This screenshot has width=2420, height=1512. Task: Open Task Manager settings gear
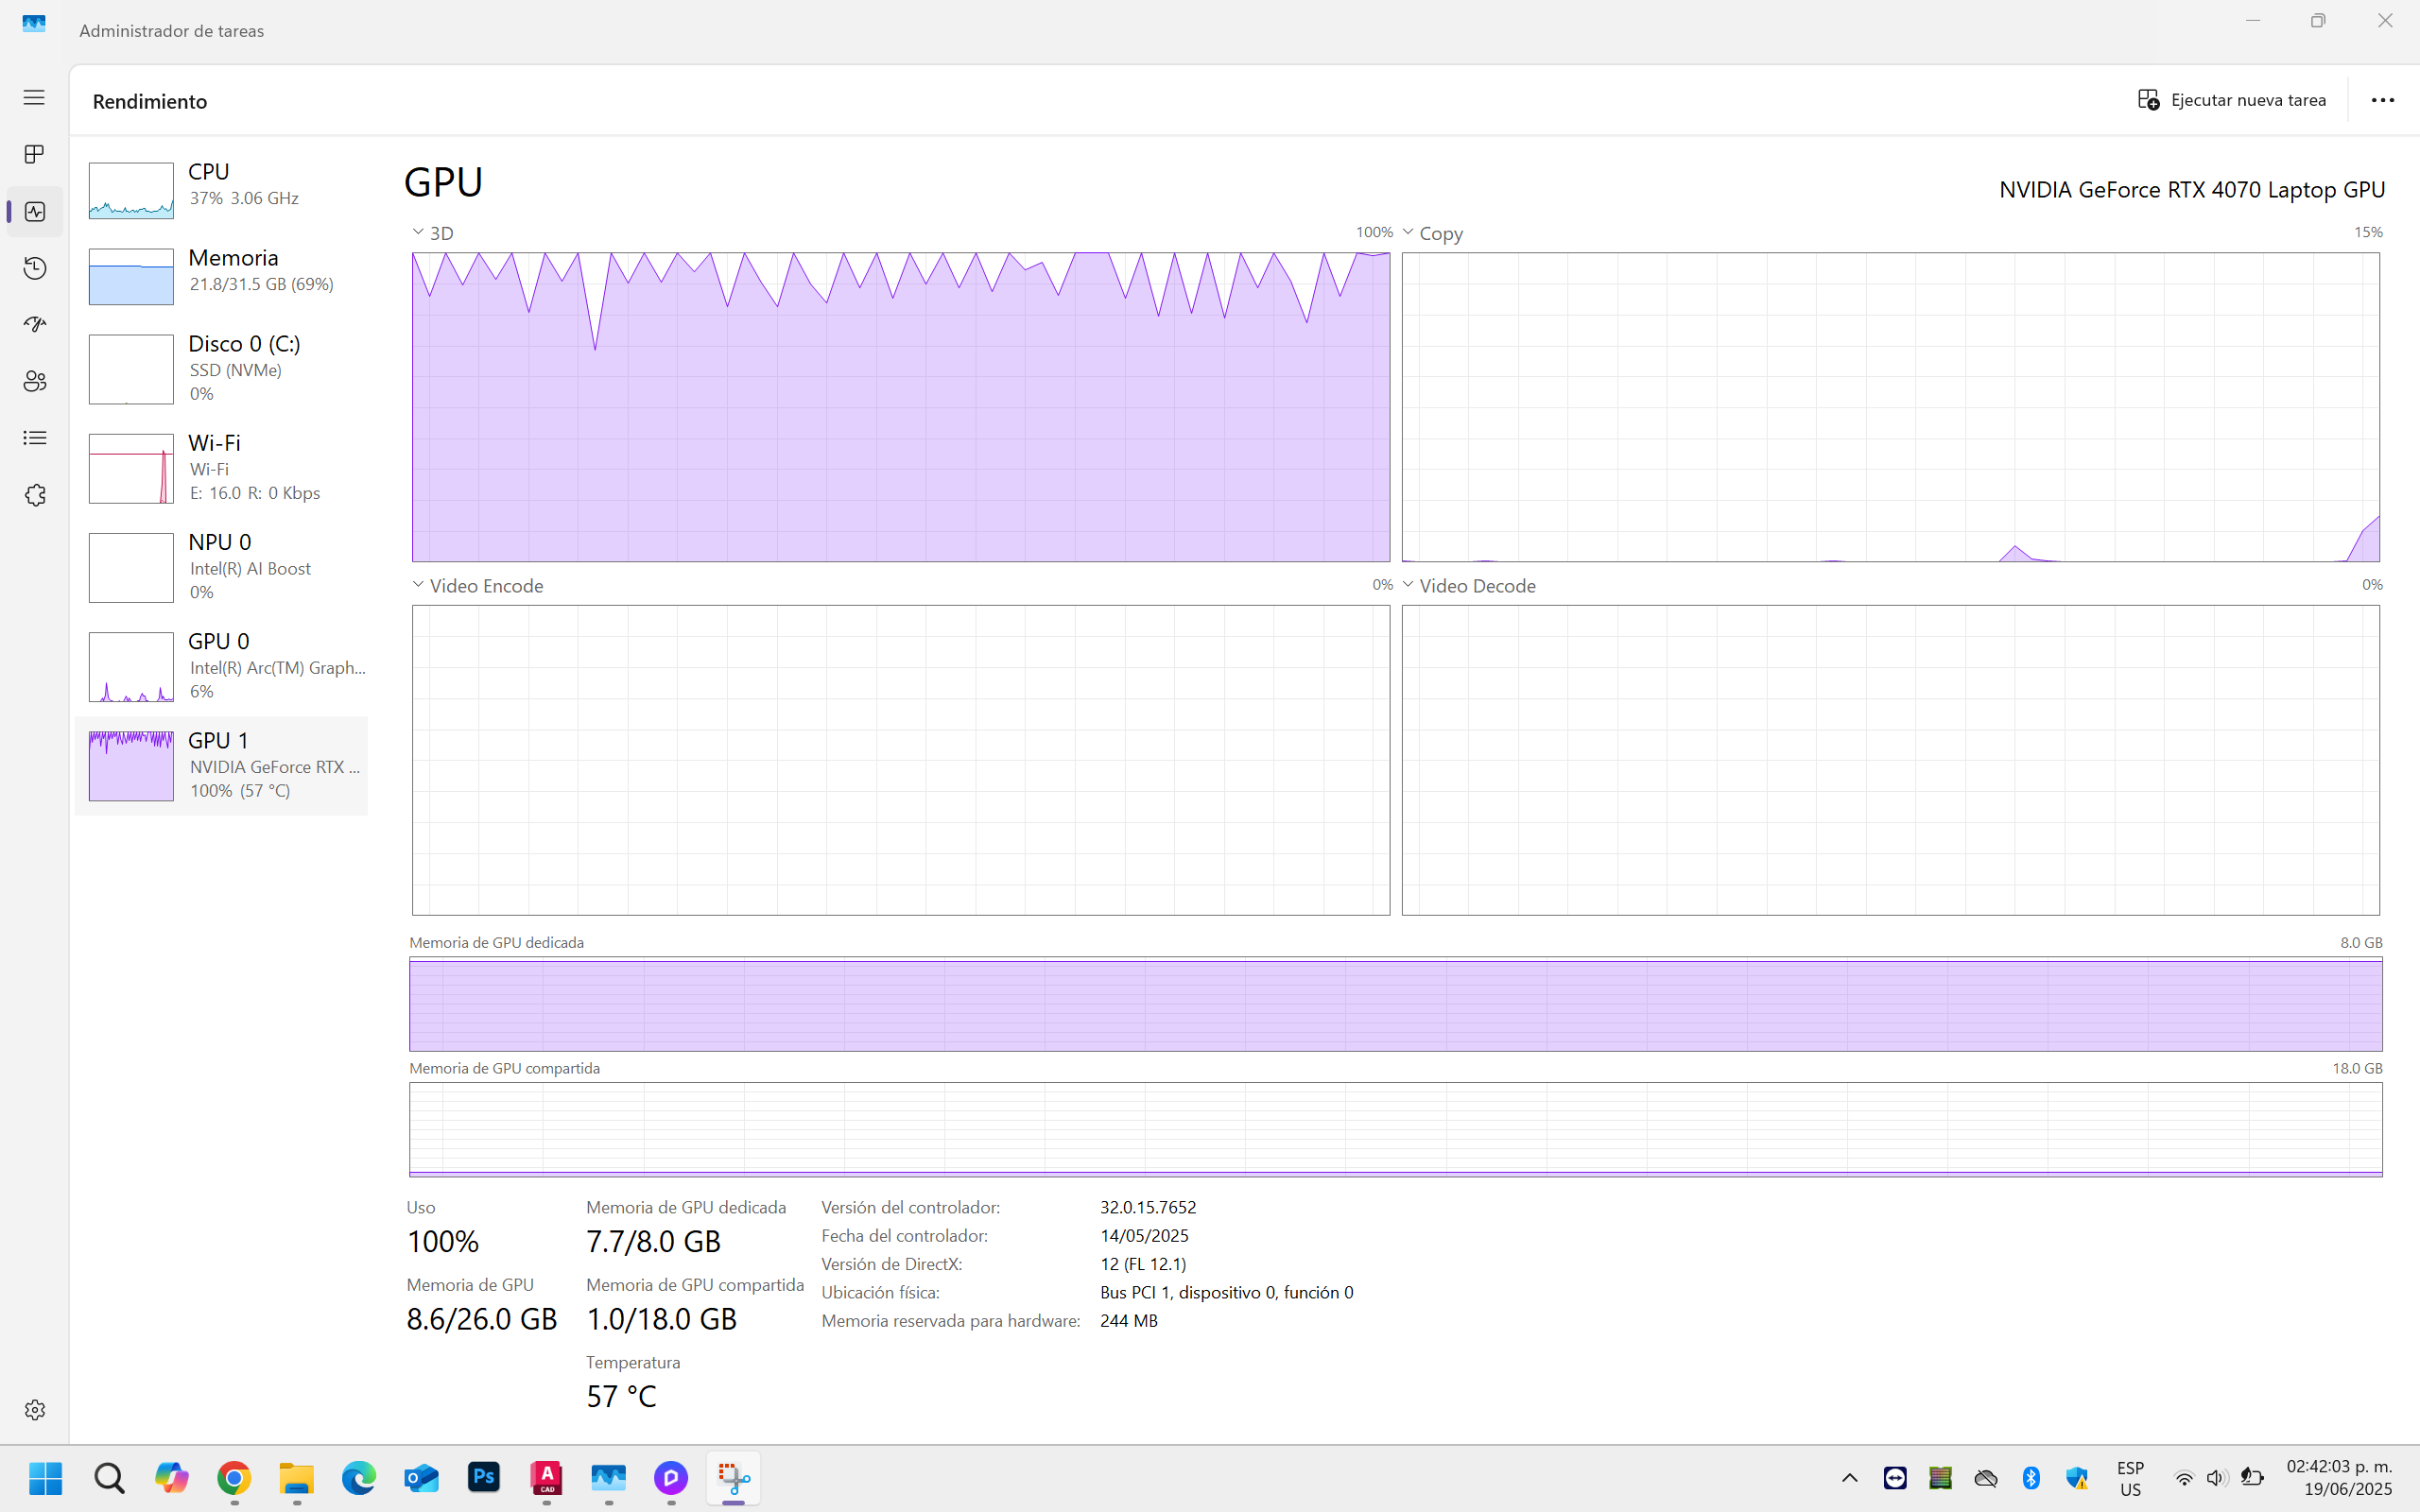[34, 1409]
